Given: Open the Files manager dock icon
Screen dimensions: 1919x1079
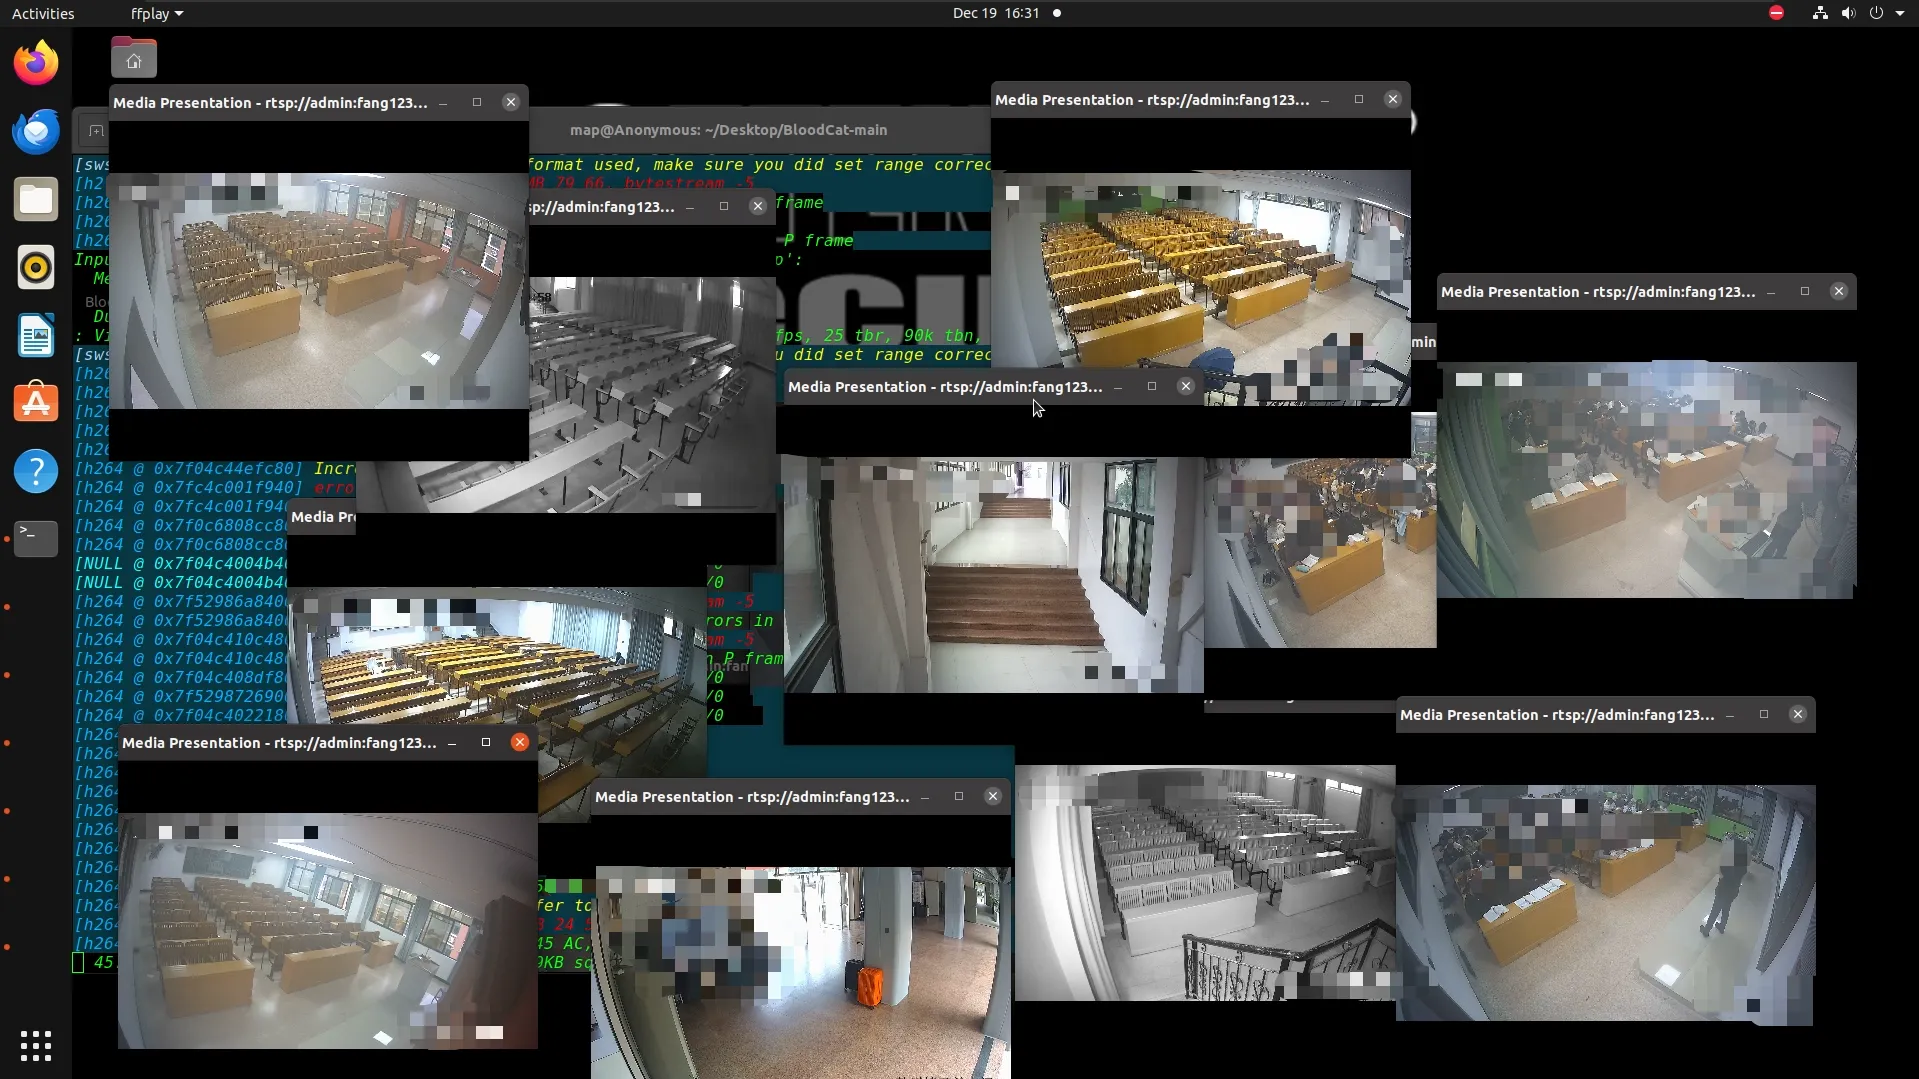Looking at the screenshot, I should (36, 199).
